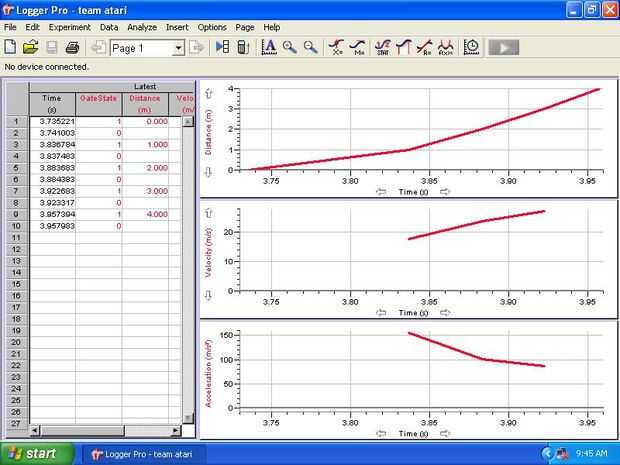The image size is (620, 465).
Task: Click the Linear Fit icon
Action: click(x=424, y=47)
